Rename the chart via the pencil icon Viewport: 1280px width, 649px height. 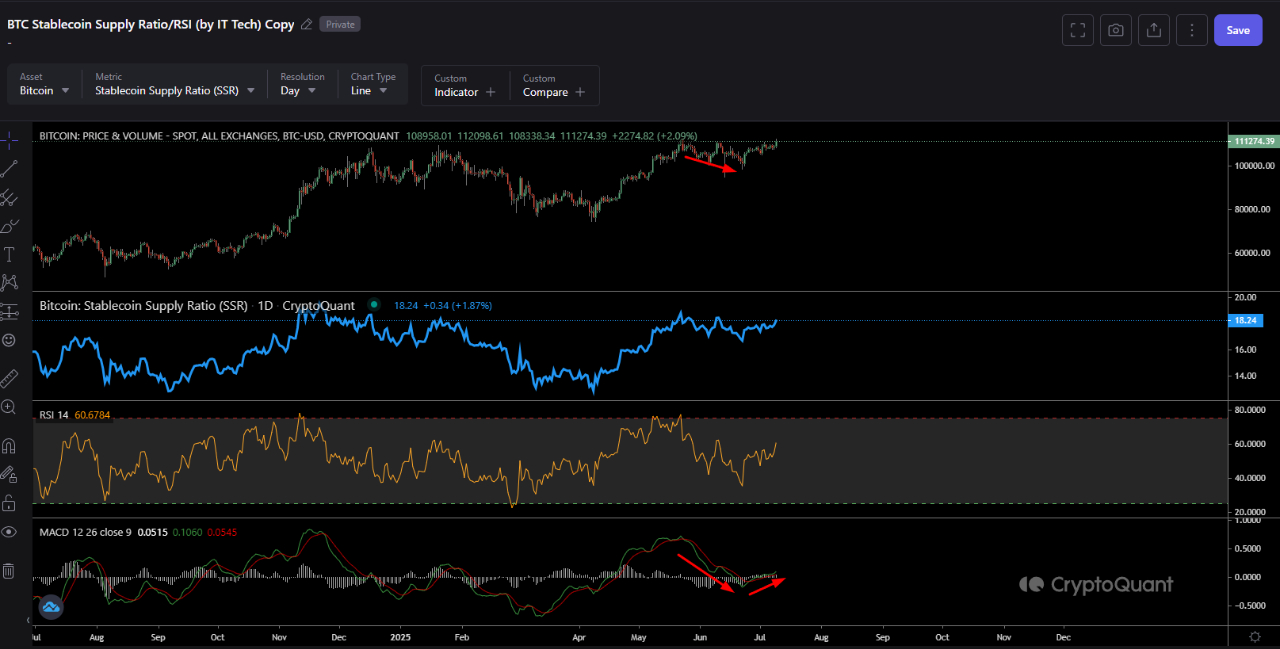(306, 24)
